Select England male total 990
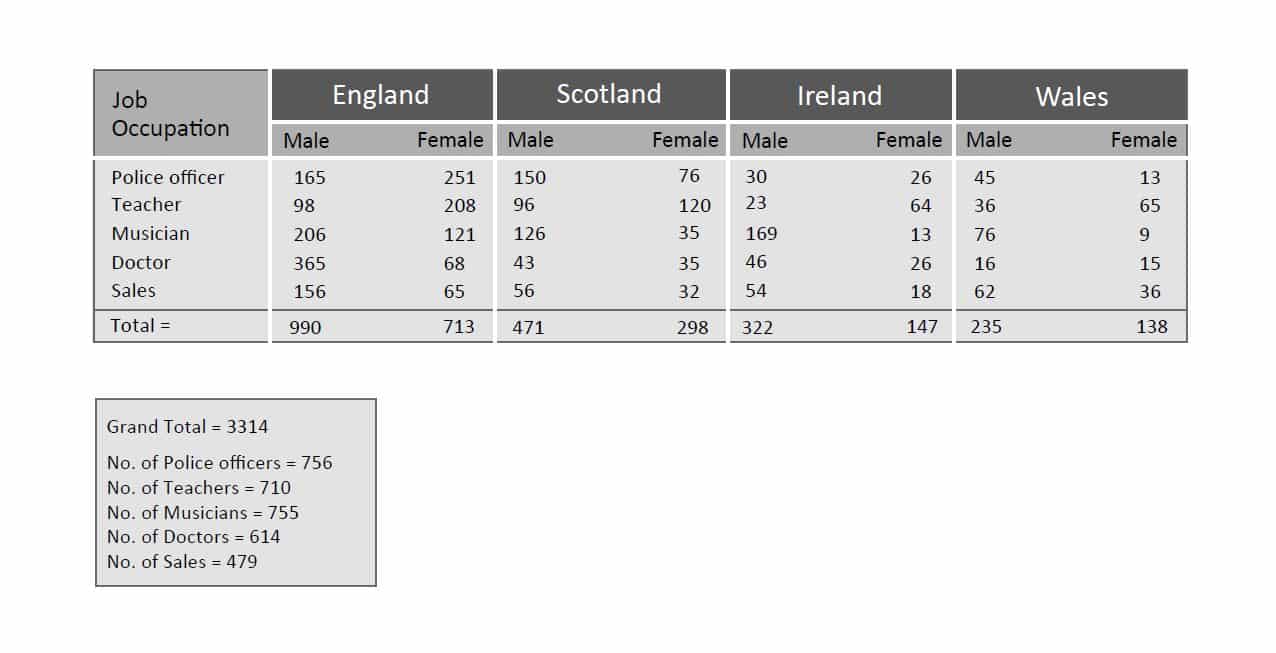The width and height of the screenshot is (1276, 653). click(305, 327)
